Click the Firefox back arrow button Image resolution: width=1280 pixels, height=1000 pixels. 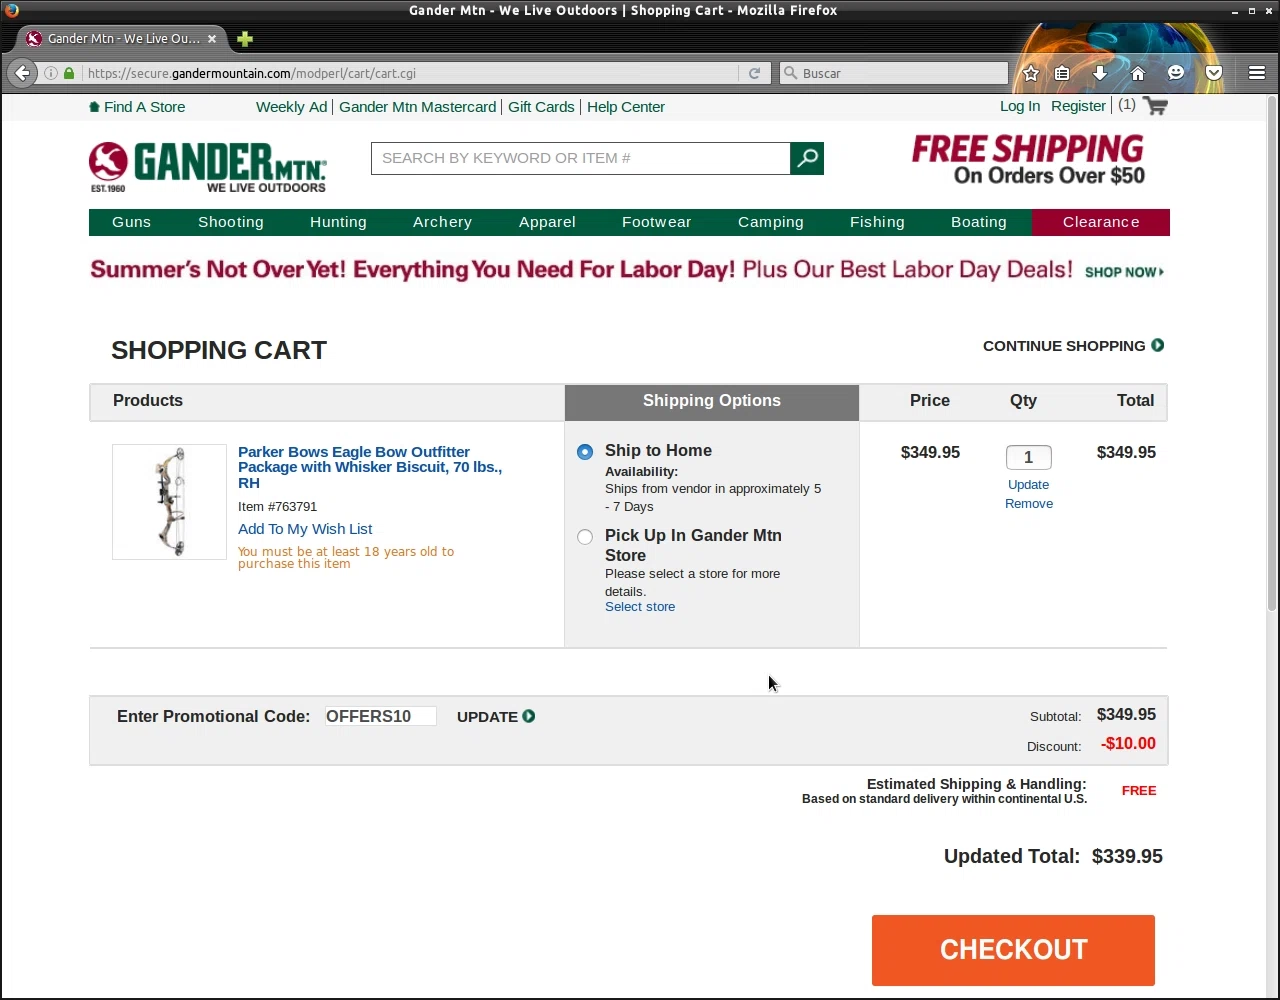click(x=22, y=73)
